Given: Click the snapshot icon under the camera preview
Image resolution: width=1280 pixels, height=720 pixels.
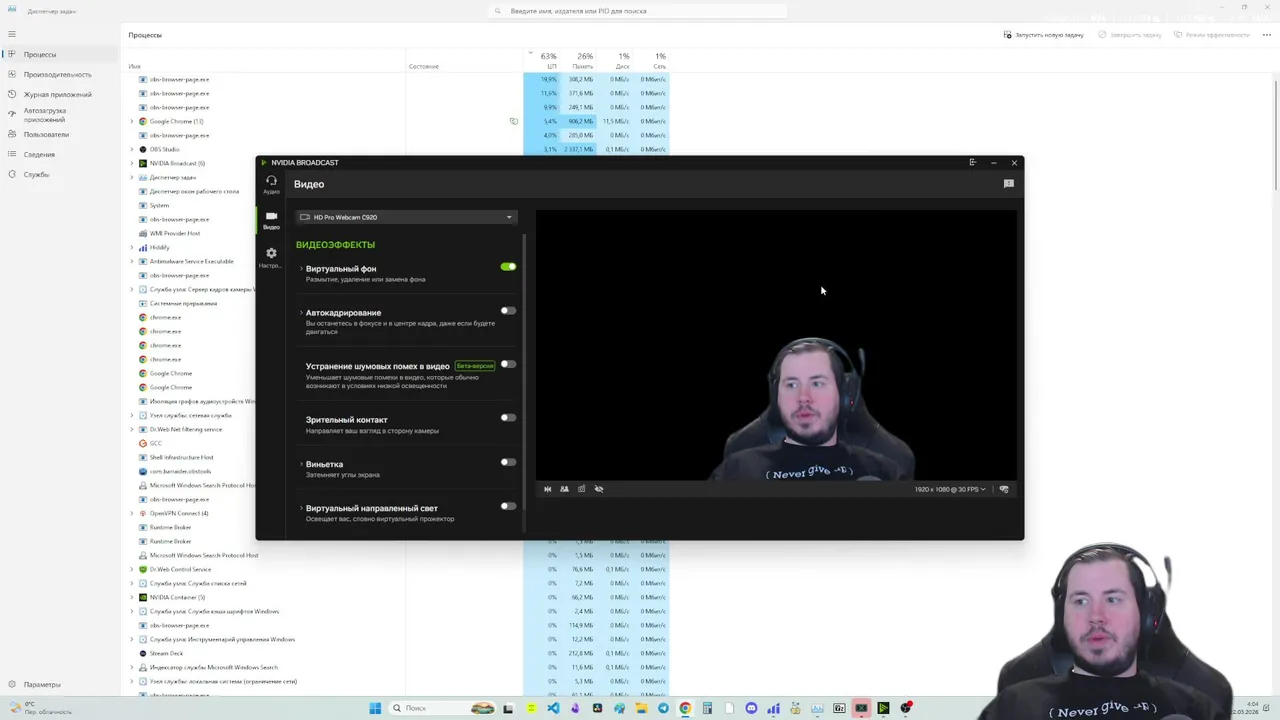Looking at the screenshot, I should pyautogui.click(x=581, y=489).
